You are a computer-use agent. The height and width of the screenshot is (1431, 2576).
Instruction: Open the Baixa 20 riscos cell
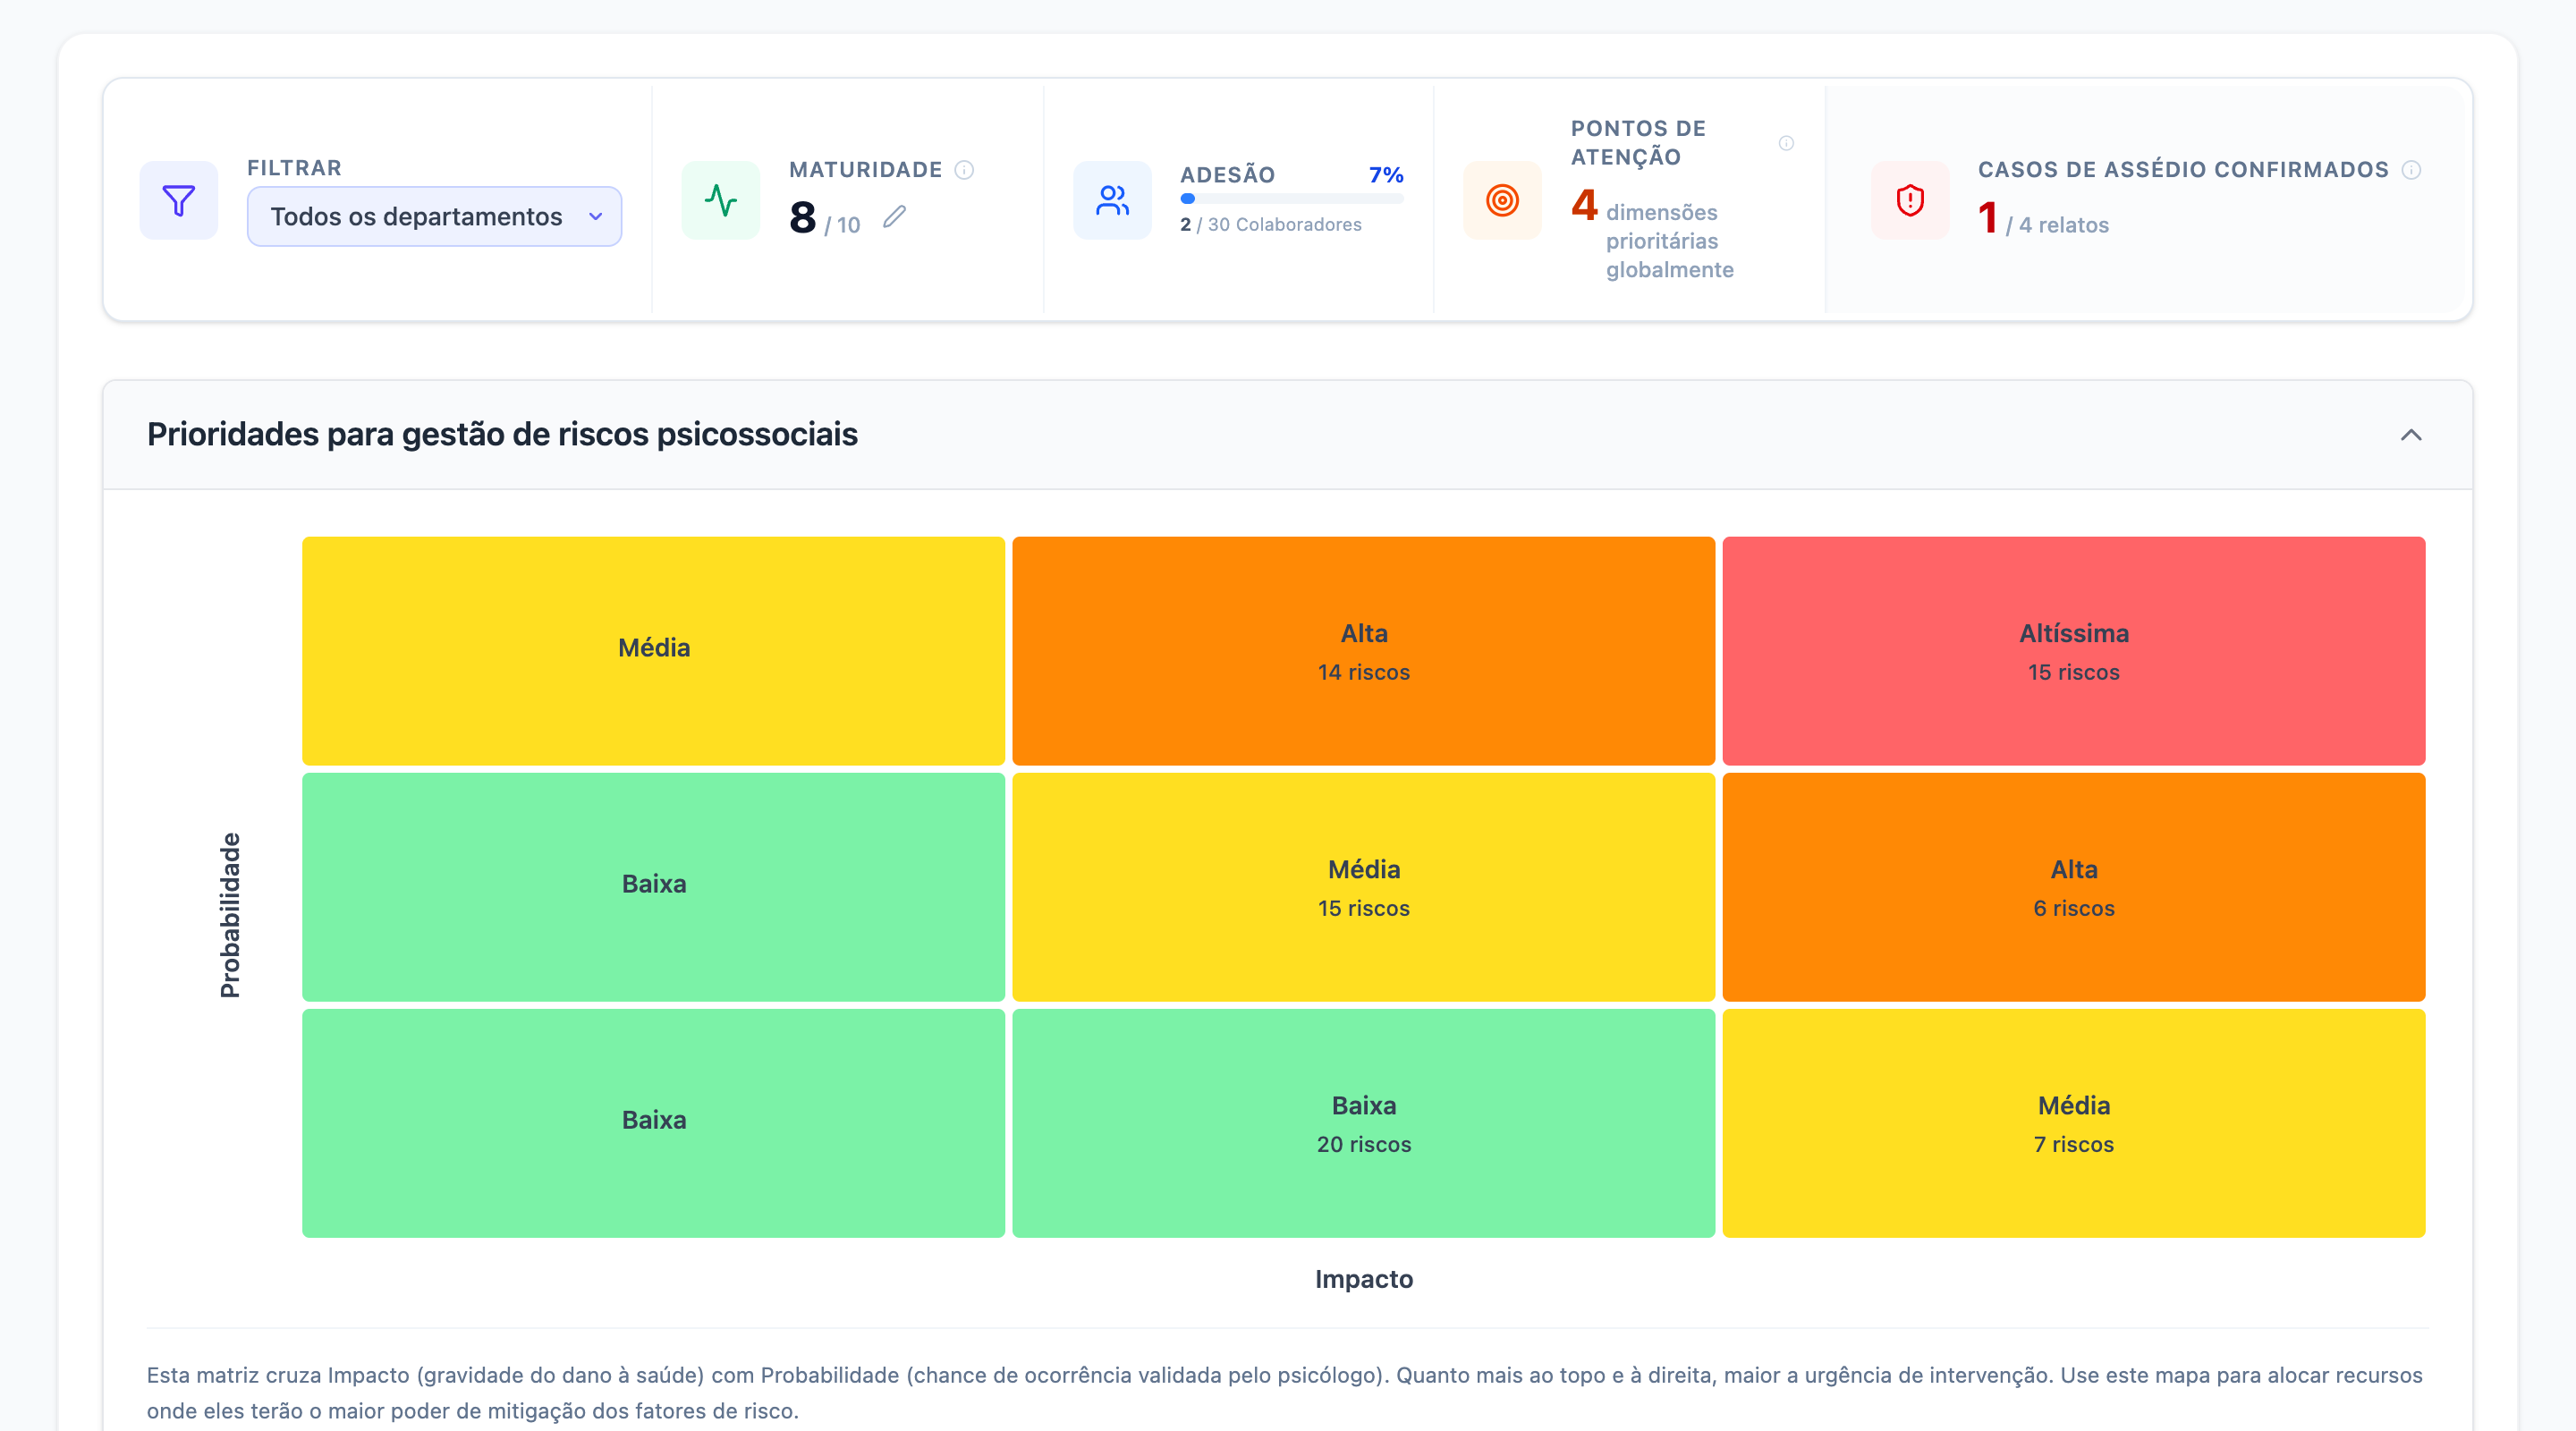[x=1363, y=1123]
